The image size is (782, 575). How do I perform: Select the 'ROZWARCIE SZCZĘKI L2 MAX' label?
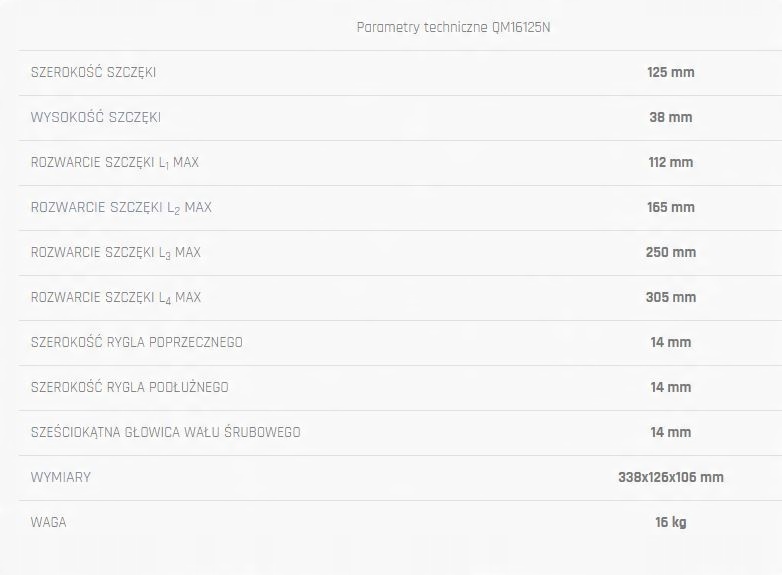point(121,207)
